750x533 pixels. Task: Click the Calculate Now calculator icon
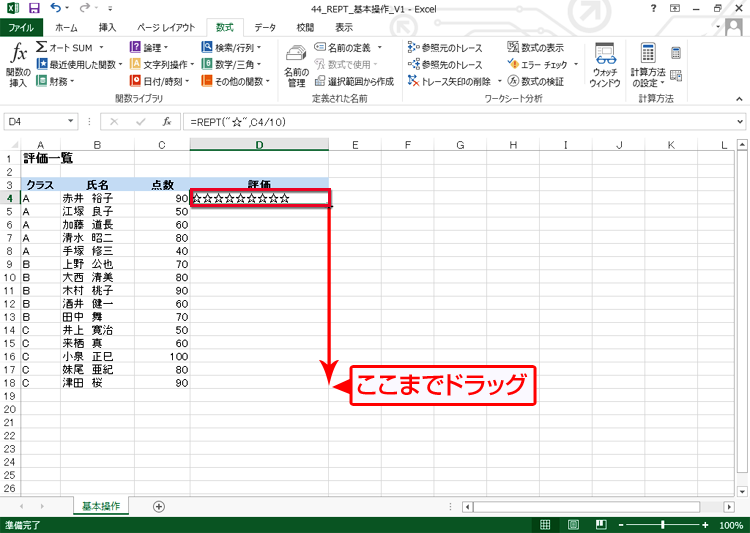coord(676,53)
